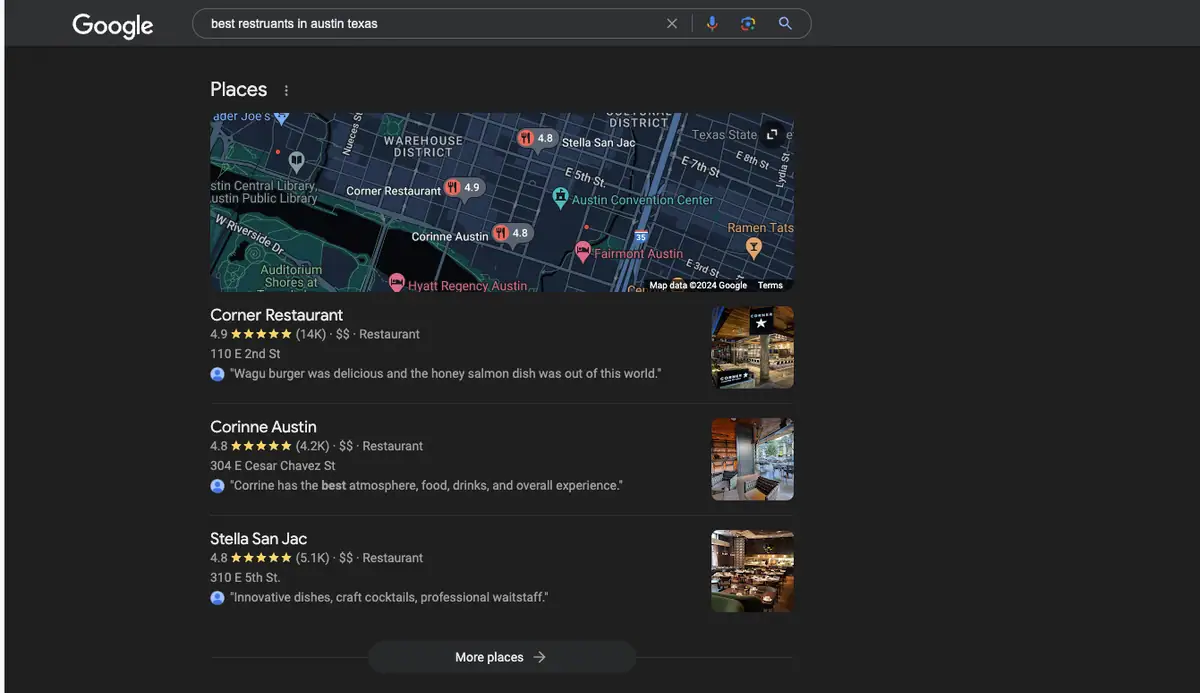Image resolution: width=1200 pixels, height=693 pixels.
Task: Go to the Google homepage logo
Action: tap(113, 25)
